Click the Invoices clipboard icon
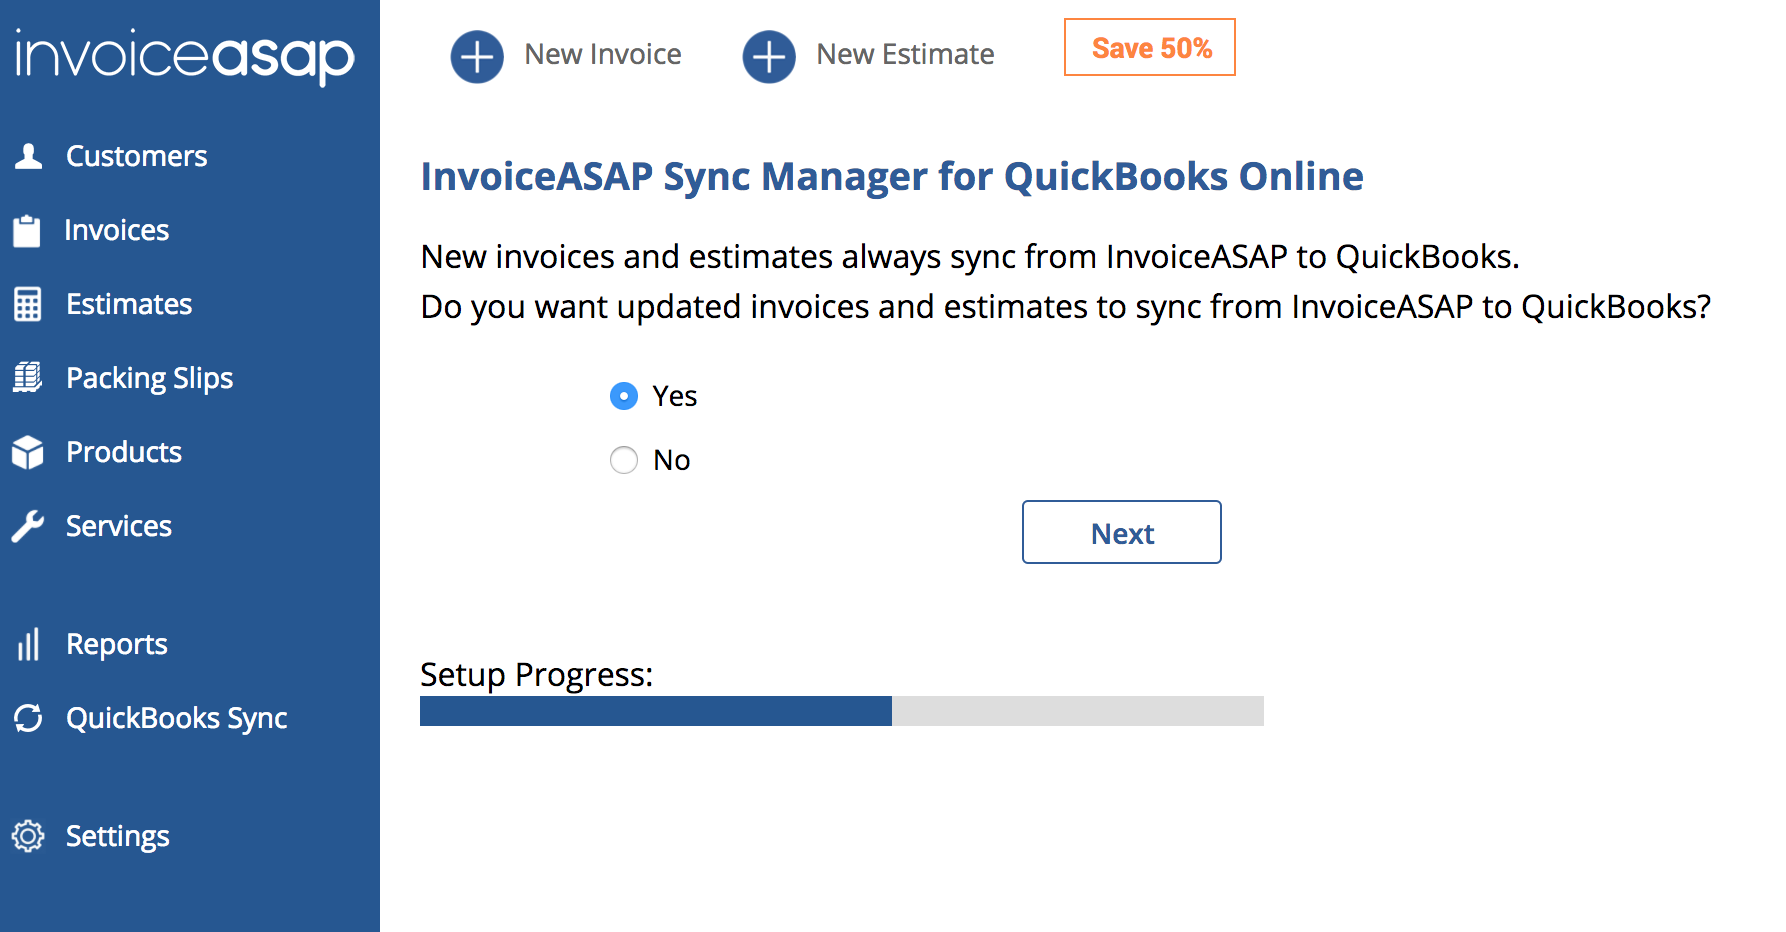 click(x=27, y=230)
